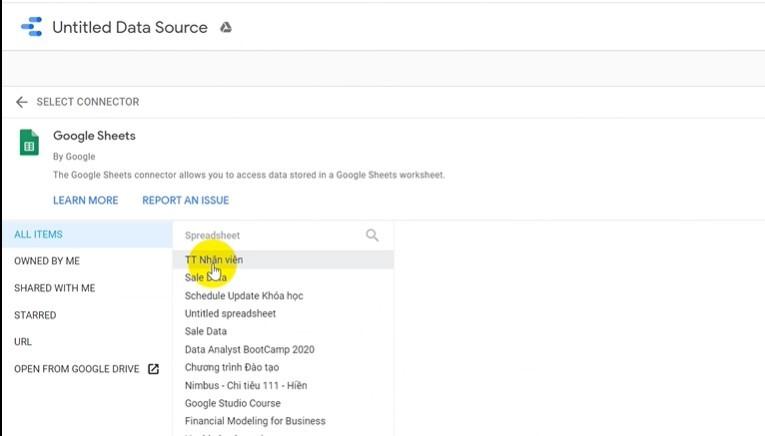The image size is (765, 436).
Task: Choose the URL option in the sidebar
Action: click(x=23, y=342)
